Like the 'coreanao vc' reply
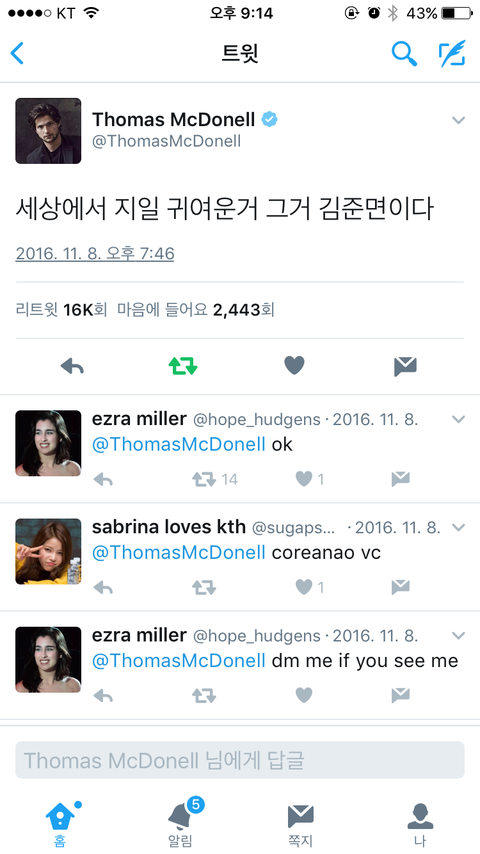 coord(304,587)
